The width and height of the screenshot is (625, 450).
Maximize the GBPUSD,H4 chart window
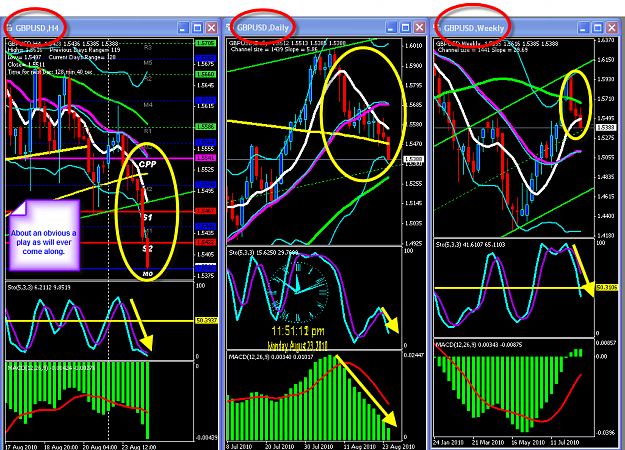tap(197, 28)
